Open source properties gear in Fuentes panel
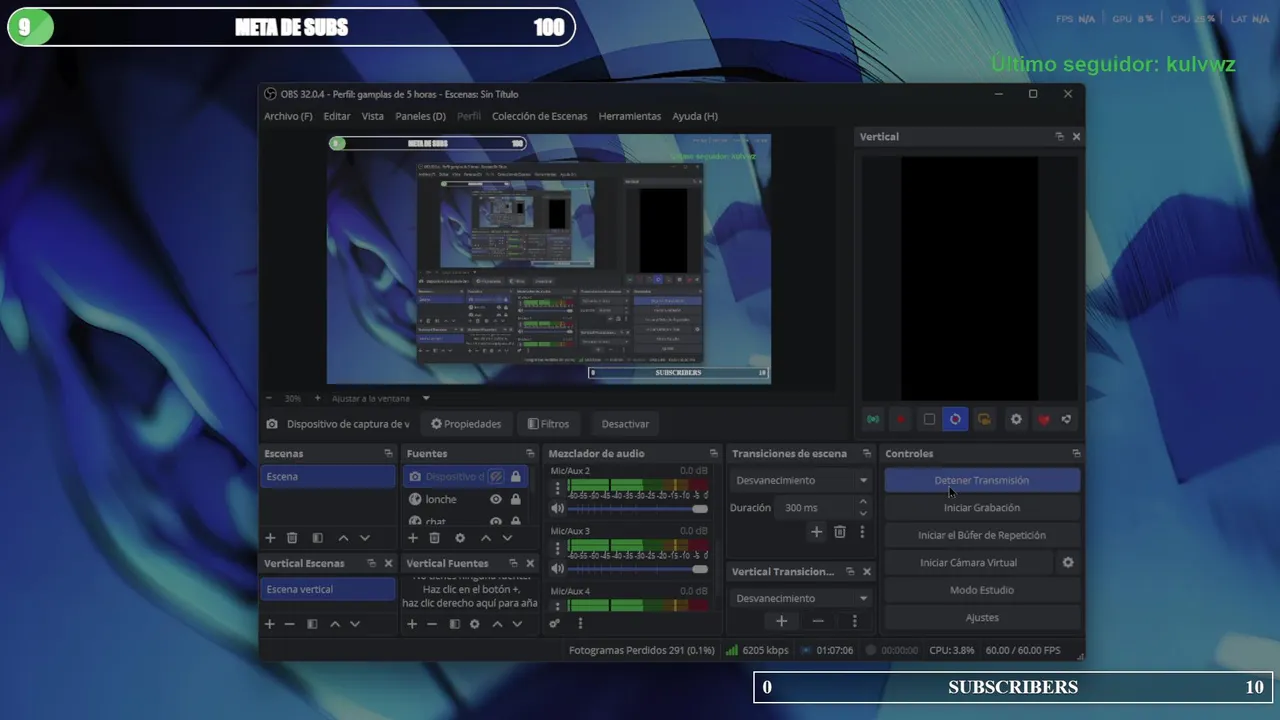 460,538
